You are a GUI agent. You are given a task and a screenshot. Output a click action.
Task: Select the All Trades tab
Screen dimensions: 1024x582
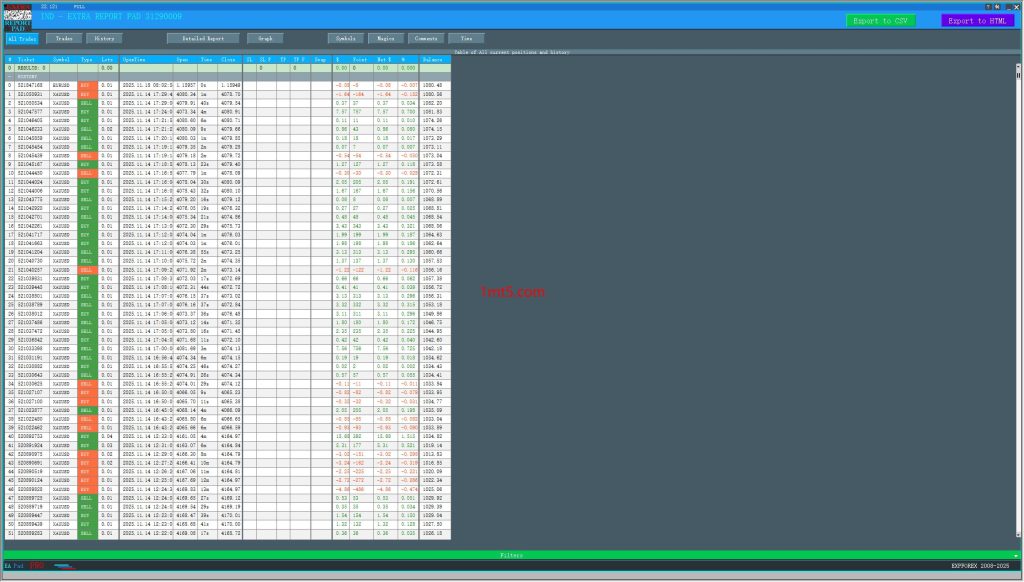click(x=21, y=38)
